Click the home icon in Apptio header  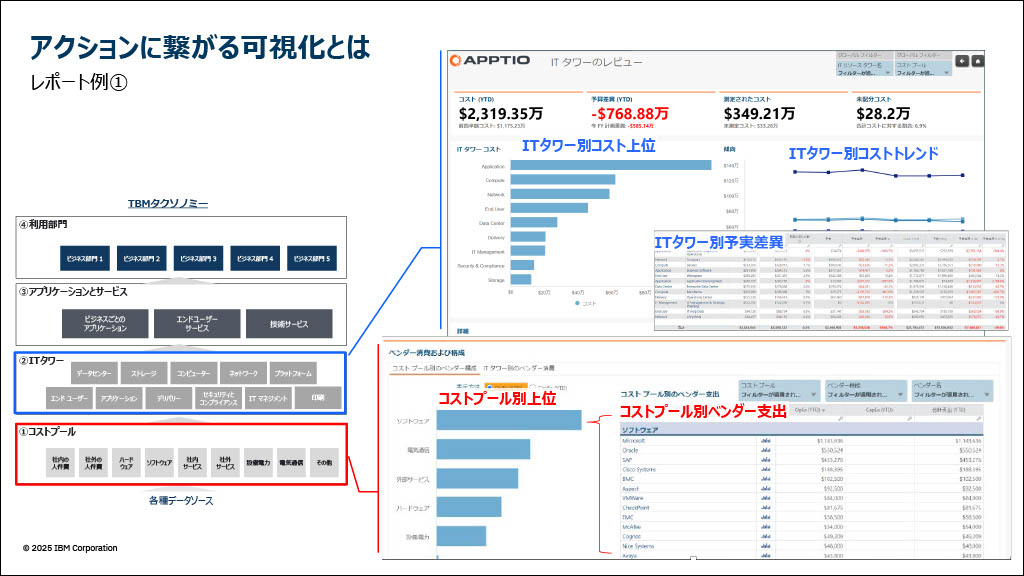(978, 61)
